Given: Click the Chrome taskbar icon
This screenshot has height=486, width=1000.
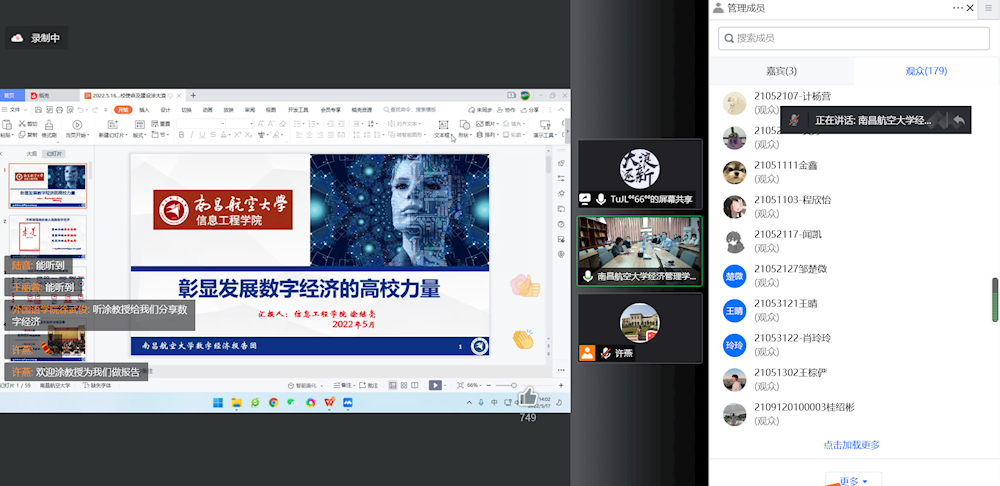Looking at the screenshot, I should pyautogui.click(x=274, y=402).
